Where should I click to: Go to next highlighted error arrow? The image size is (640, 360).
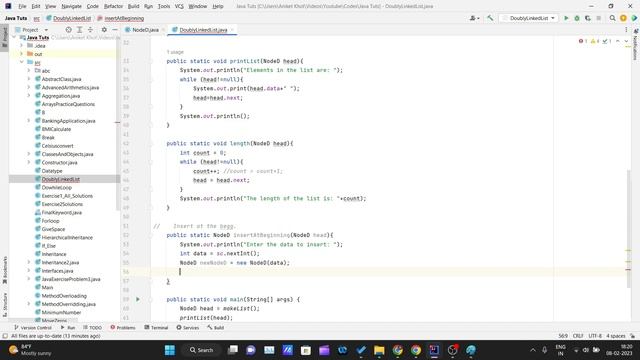626,41
